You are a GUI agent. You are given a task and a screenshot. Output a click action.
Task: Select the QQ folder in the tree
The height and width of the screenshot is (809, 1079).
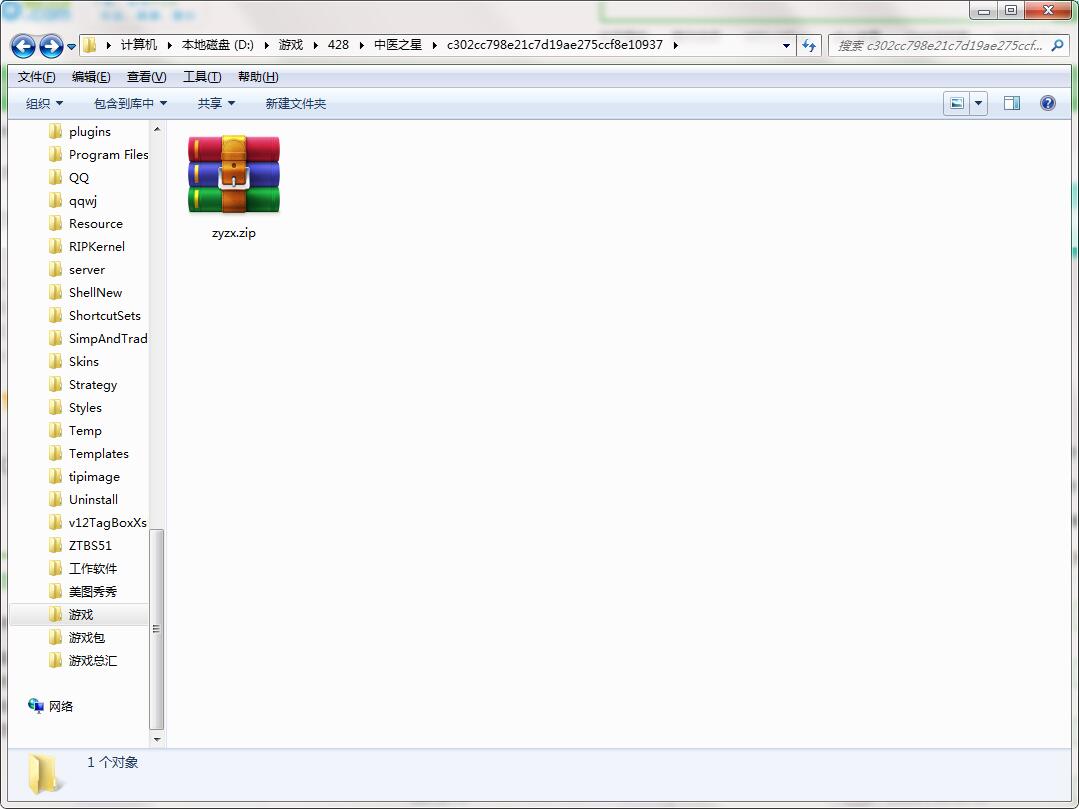(69, 177)
